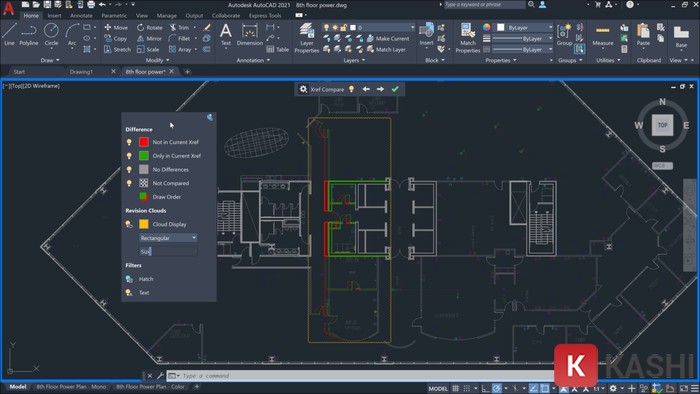
Task: Insert a Table
Action: (x=278, y=50)
